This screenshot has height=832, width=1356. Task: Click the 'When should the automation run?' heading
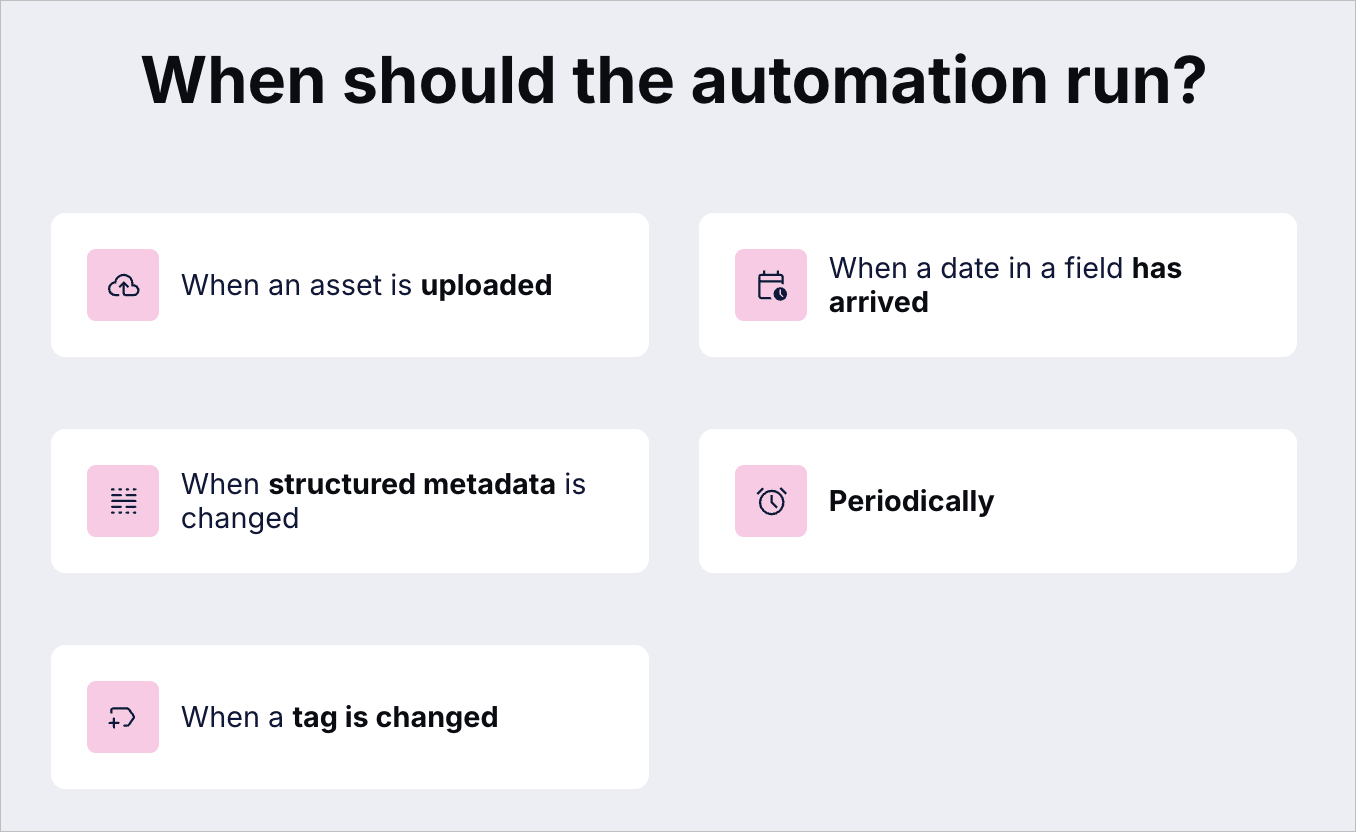coord(675,80)
